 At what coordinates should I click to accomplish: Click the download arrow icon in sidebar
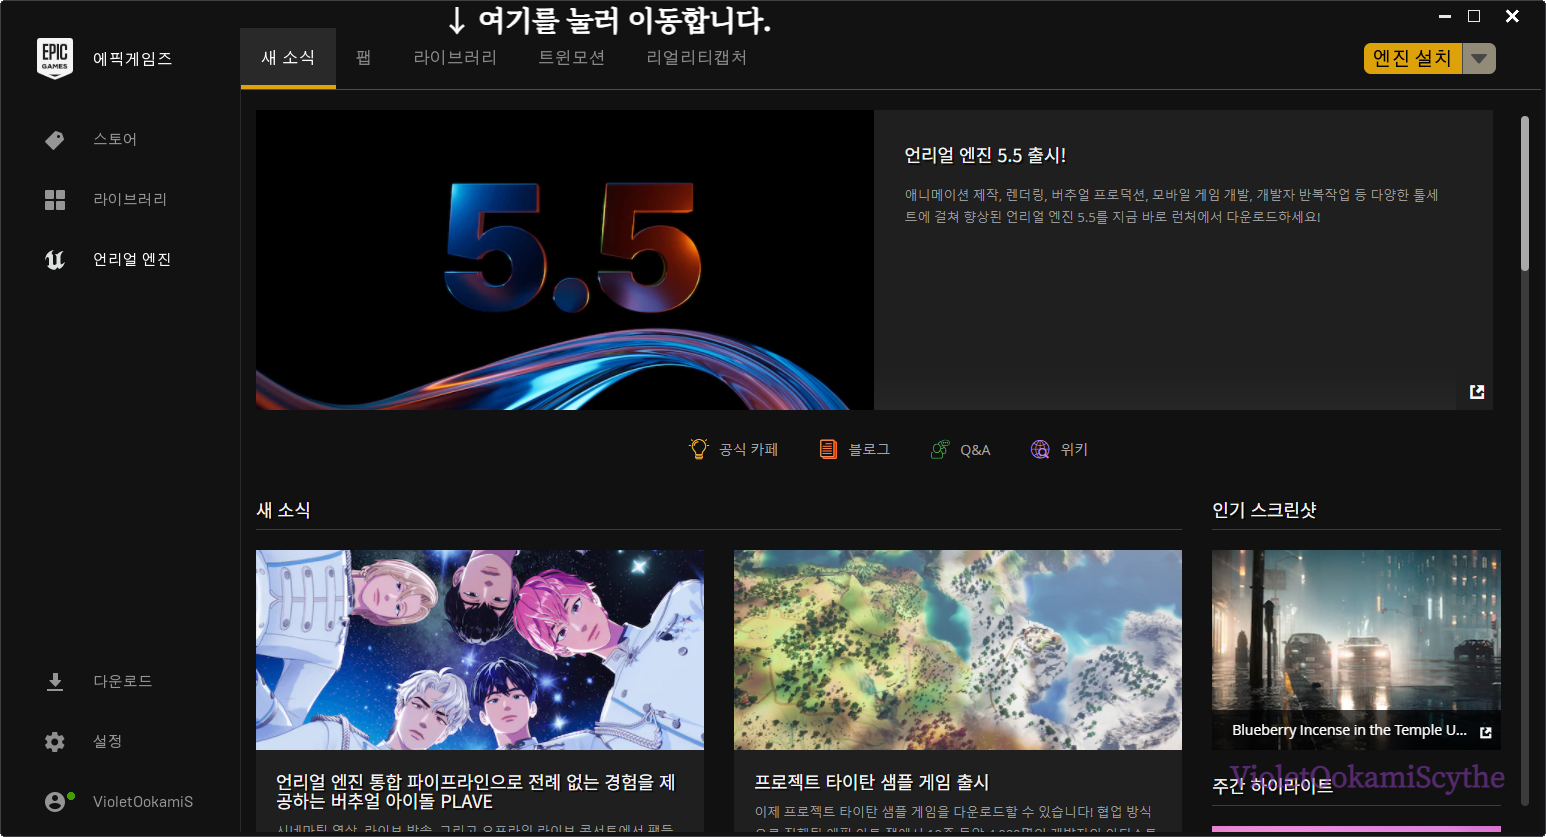click(x=55, y=682)
